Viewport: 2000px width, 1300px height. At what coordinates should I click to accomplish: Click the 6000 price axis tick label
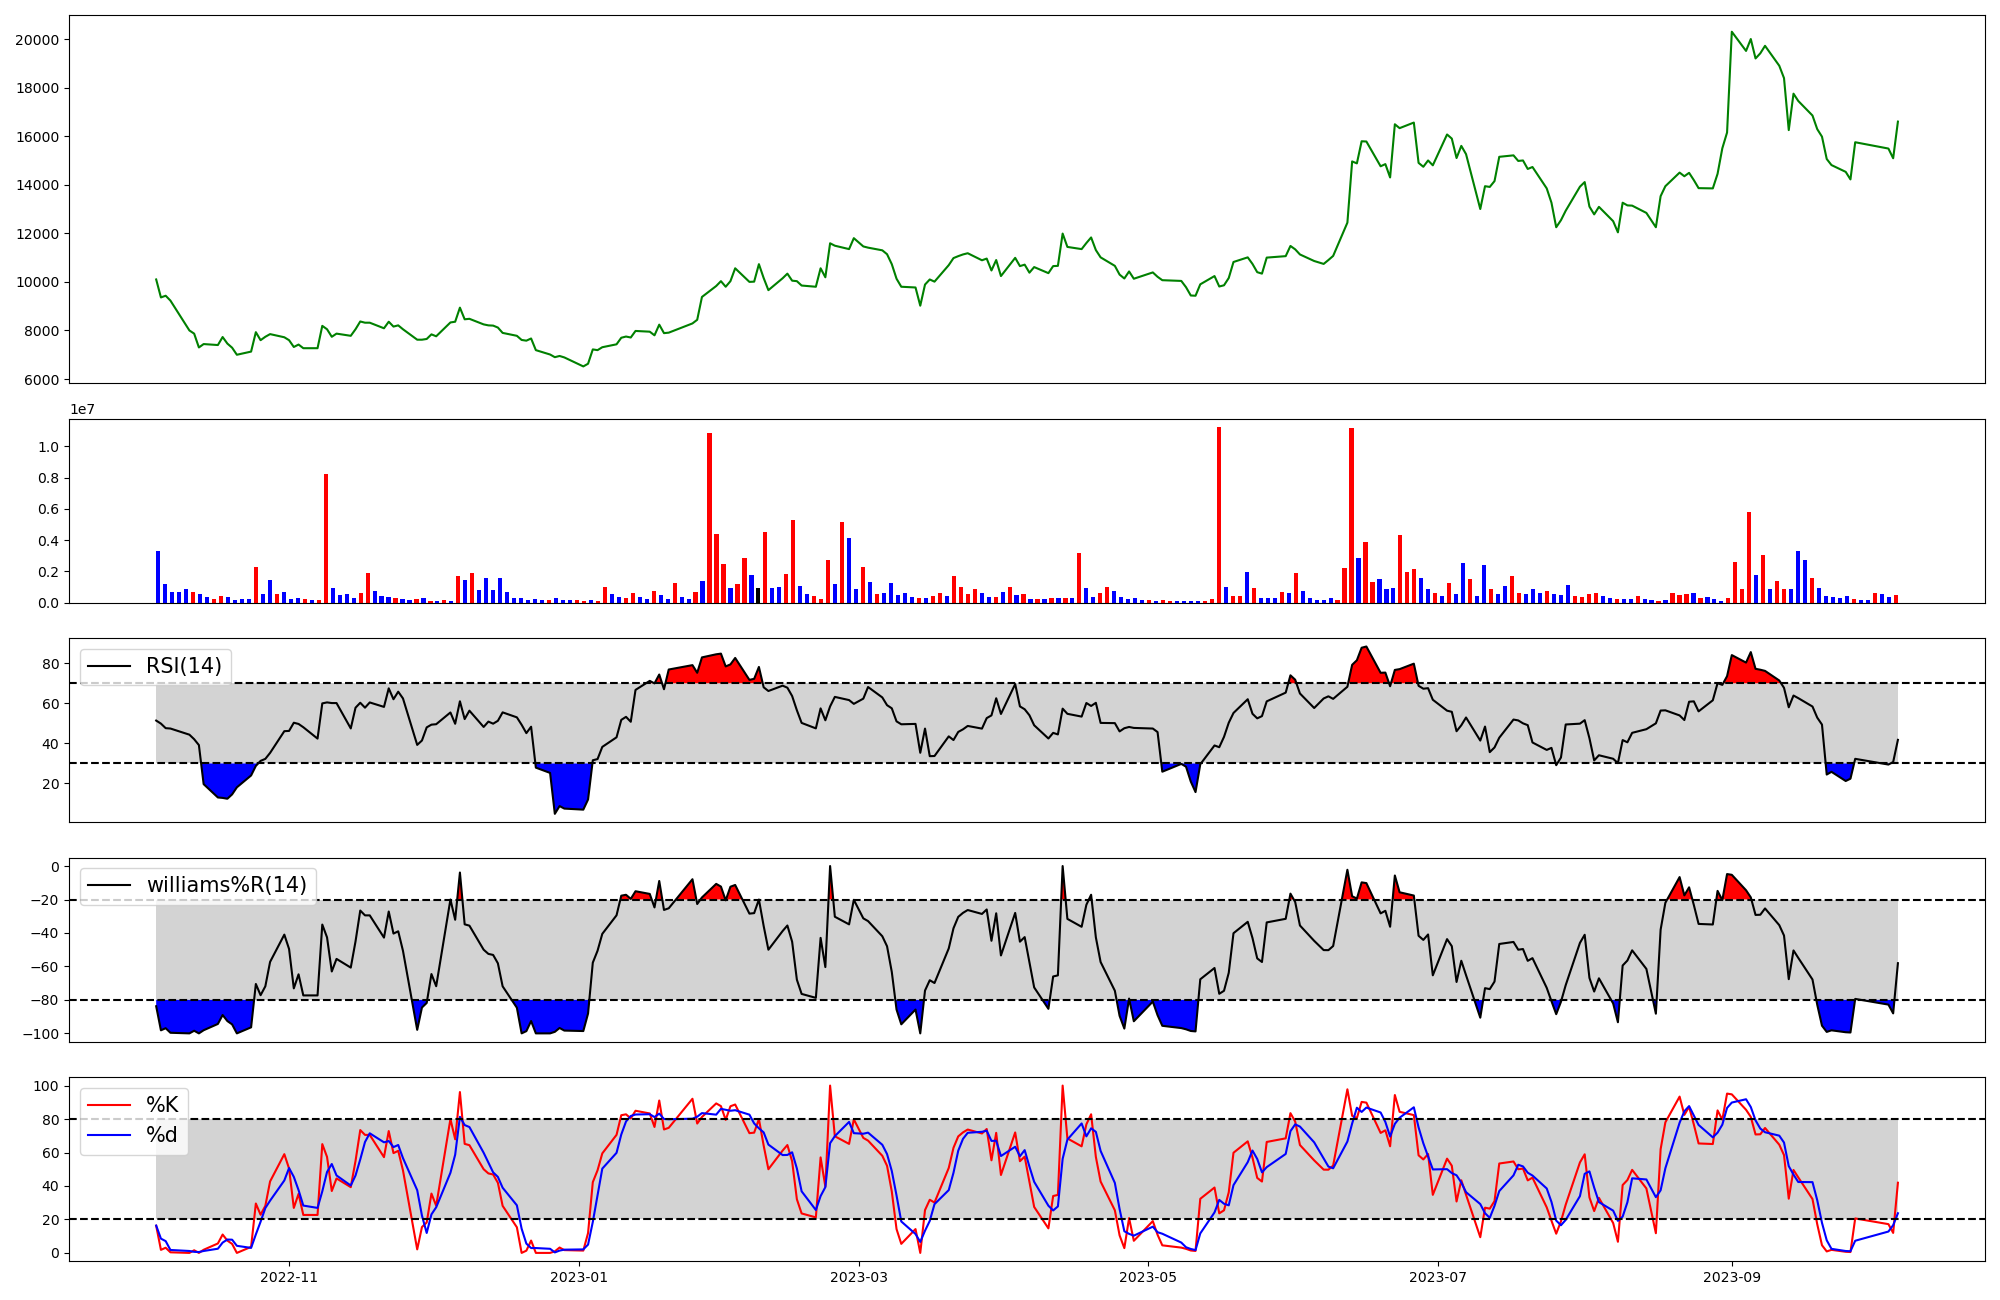pos(41,380)
